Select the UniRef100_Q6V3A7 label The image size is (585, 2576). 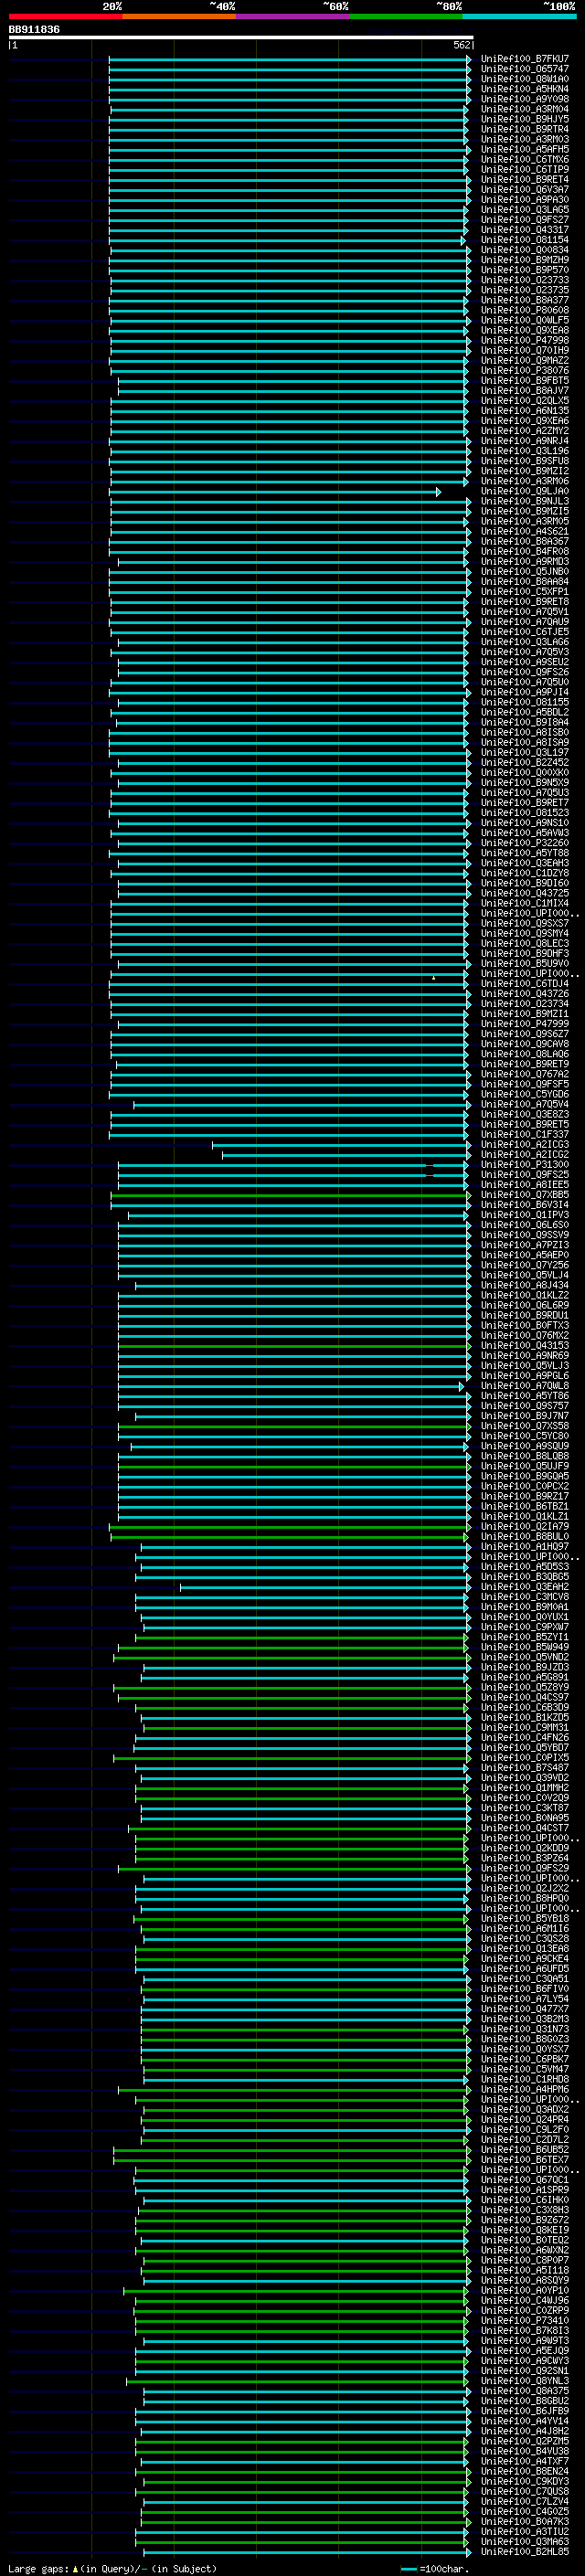click(x=524, y=189)
